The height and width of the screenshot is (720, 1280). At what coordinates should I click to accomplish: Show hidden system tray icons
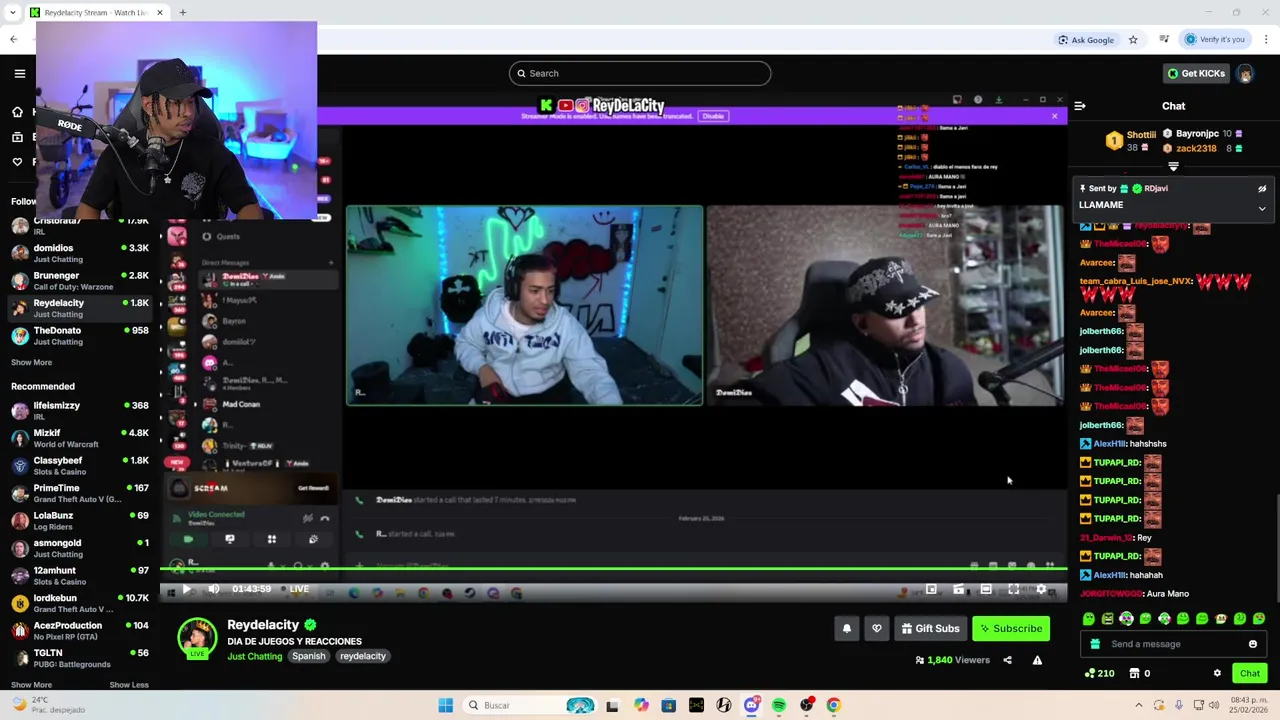click(1138, 705)
